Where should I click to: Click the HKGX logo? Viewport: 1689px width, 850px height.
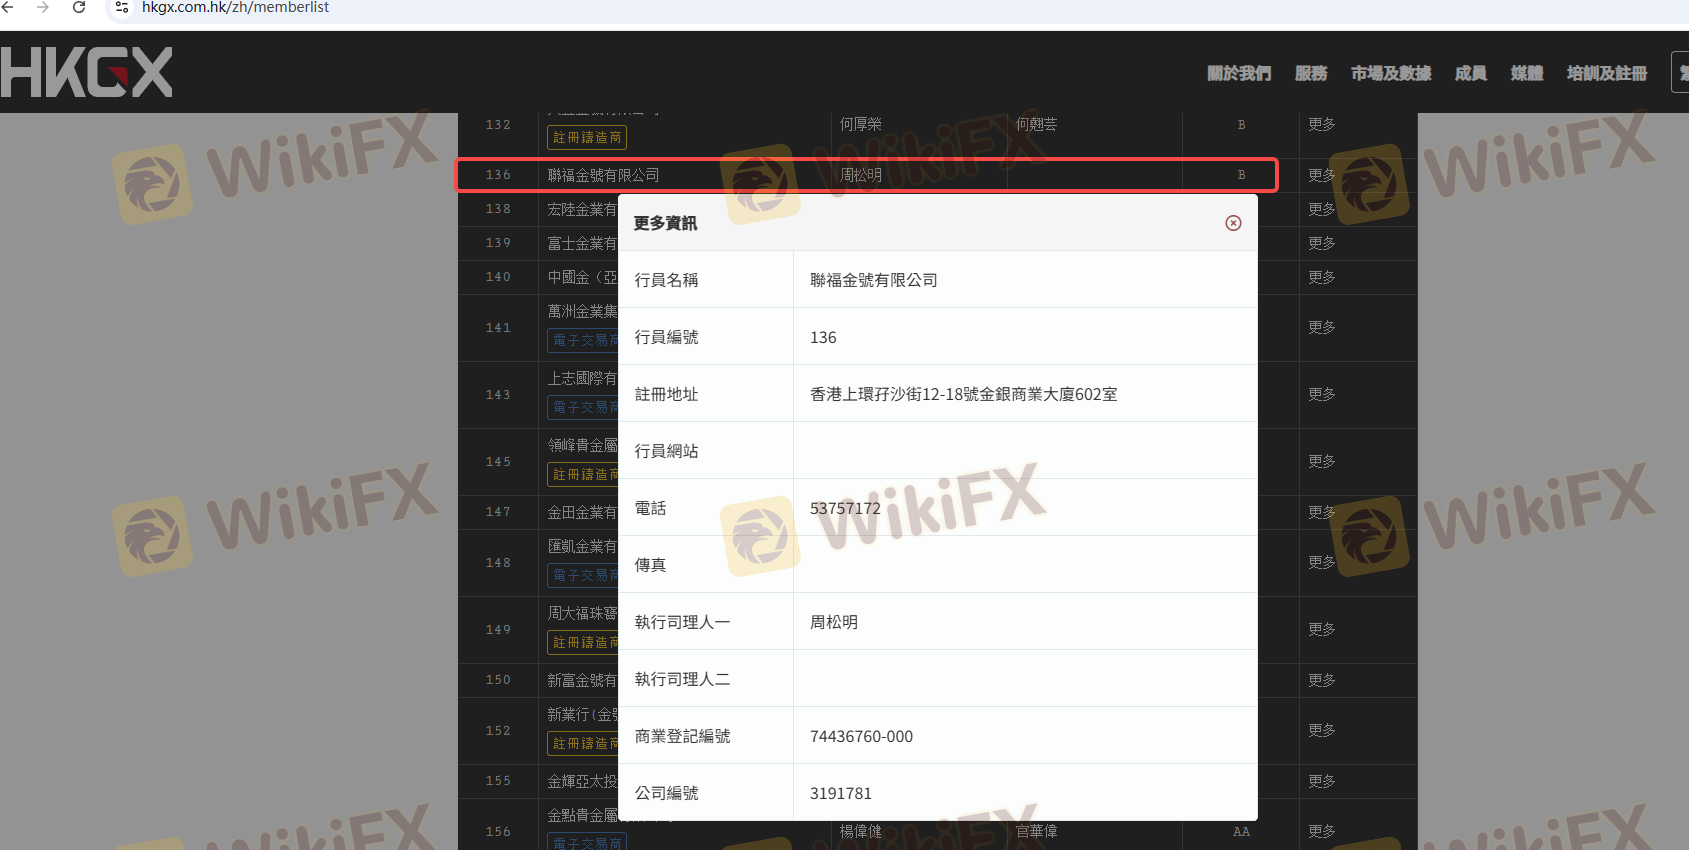point(87,72)
